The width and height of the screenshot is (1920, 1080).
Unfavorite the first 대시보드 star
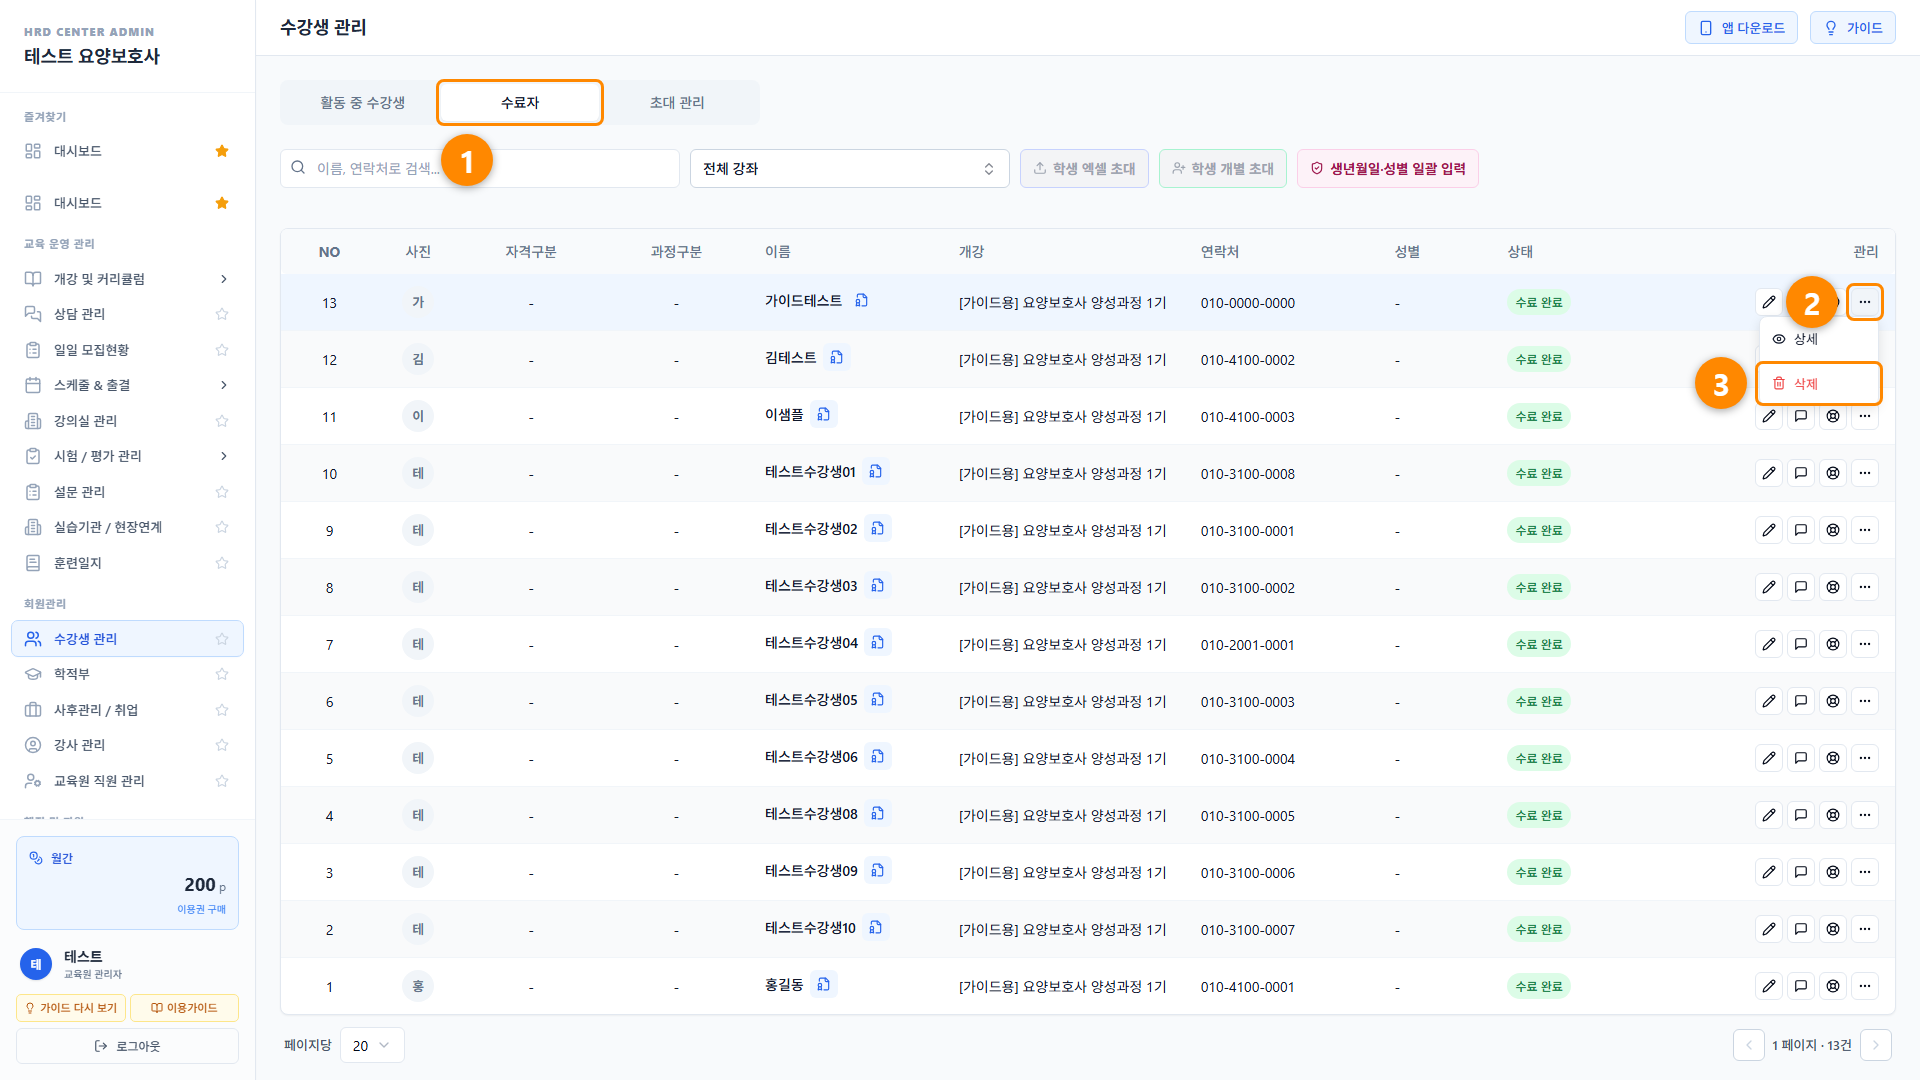[222, 151]
